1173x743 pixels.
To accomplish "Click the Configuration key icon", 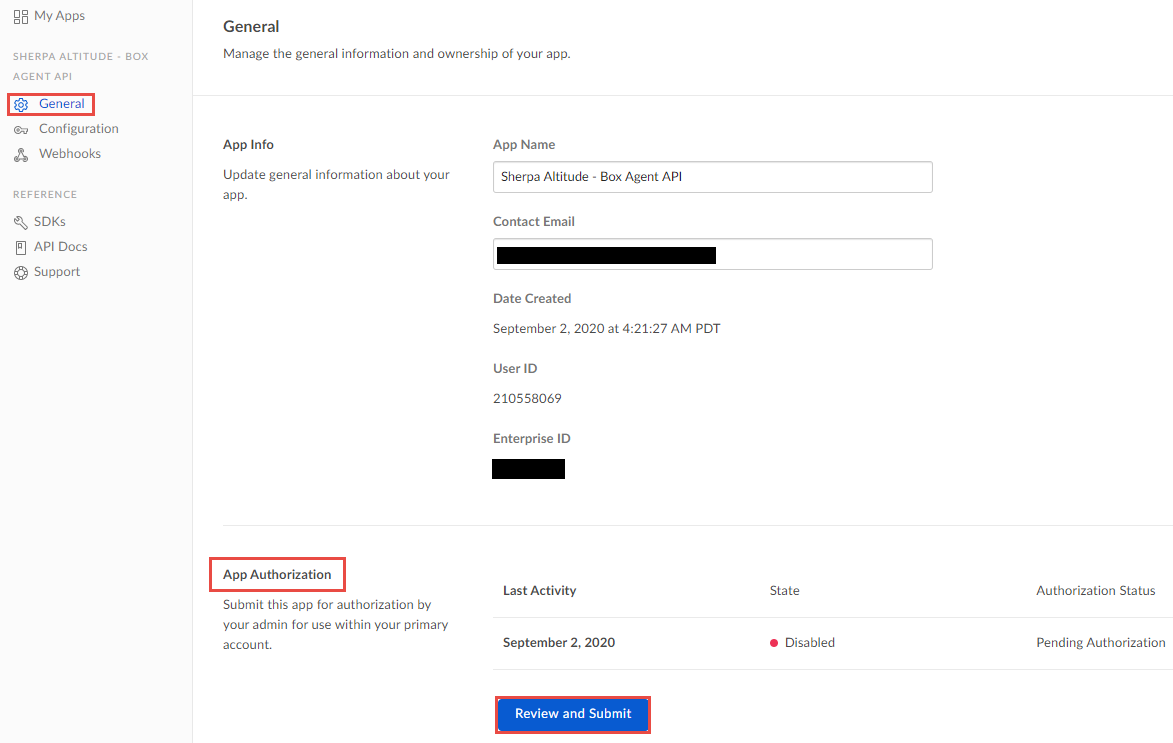I will (22, 129).
